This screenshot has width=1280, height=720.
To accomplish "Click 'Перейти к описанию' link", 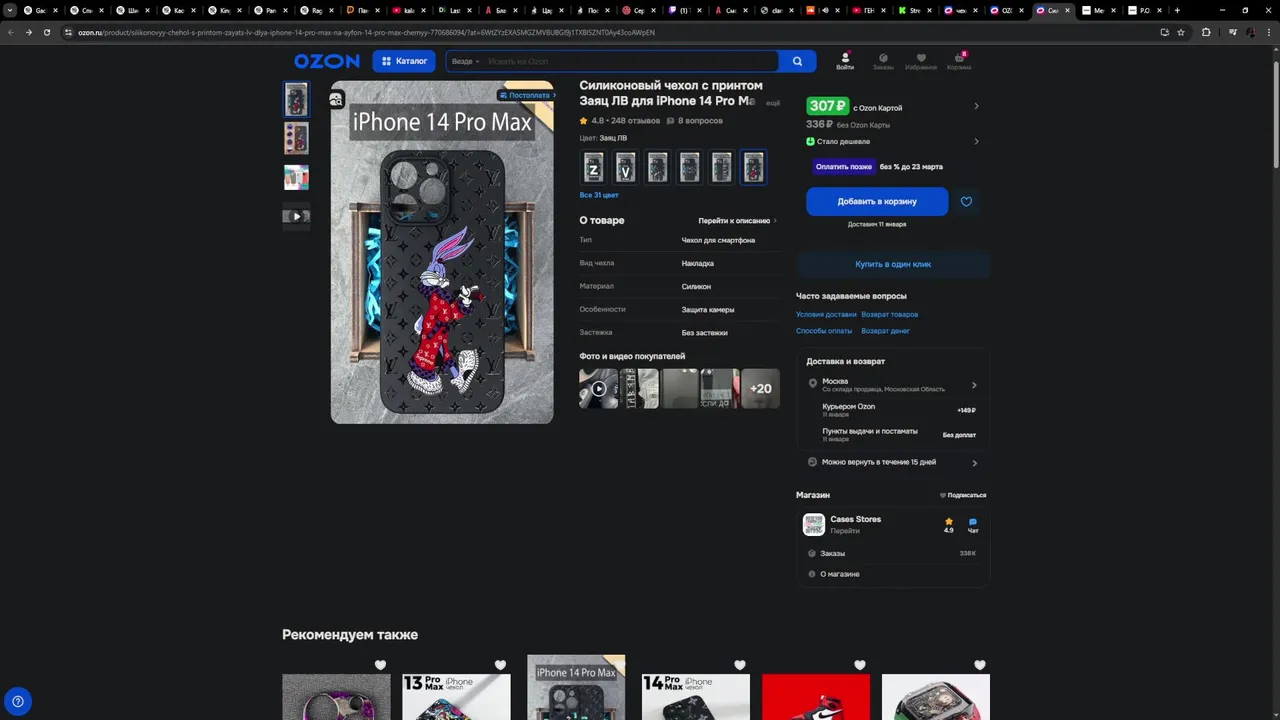I will (x=737, y=221).
